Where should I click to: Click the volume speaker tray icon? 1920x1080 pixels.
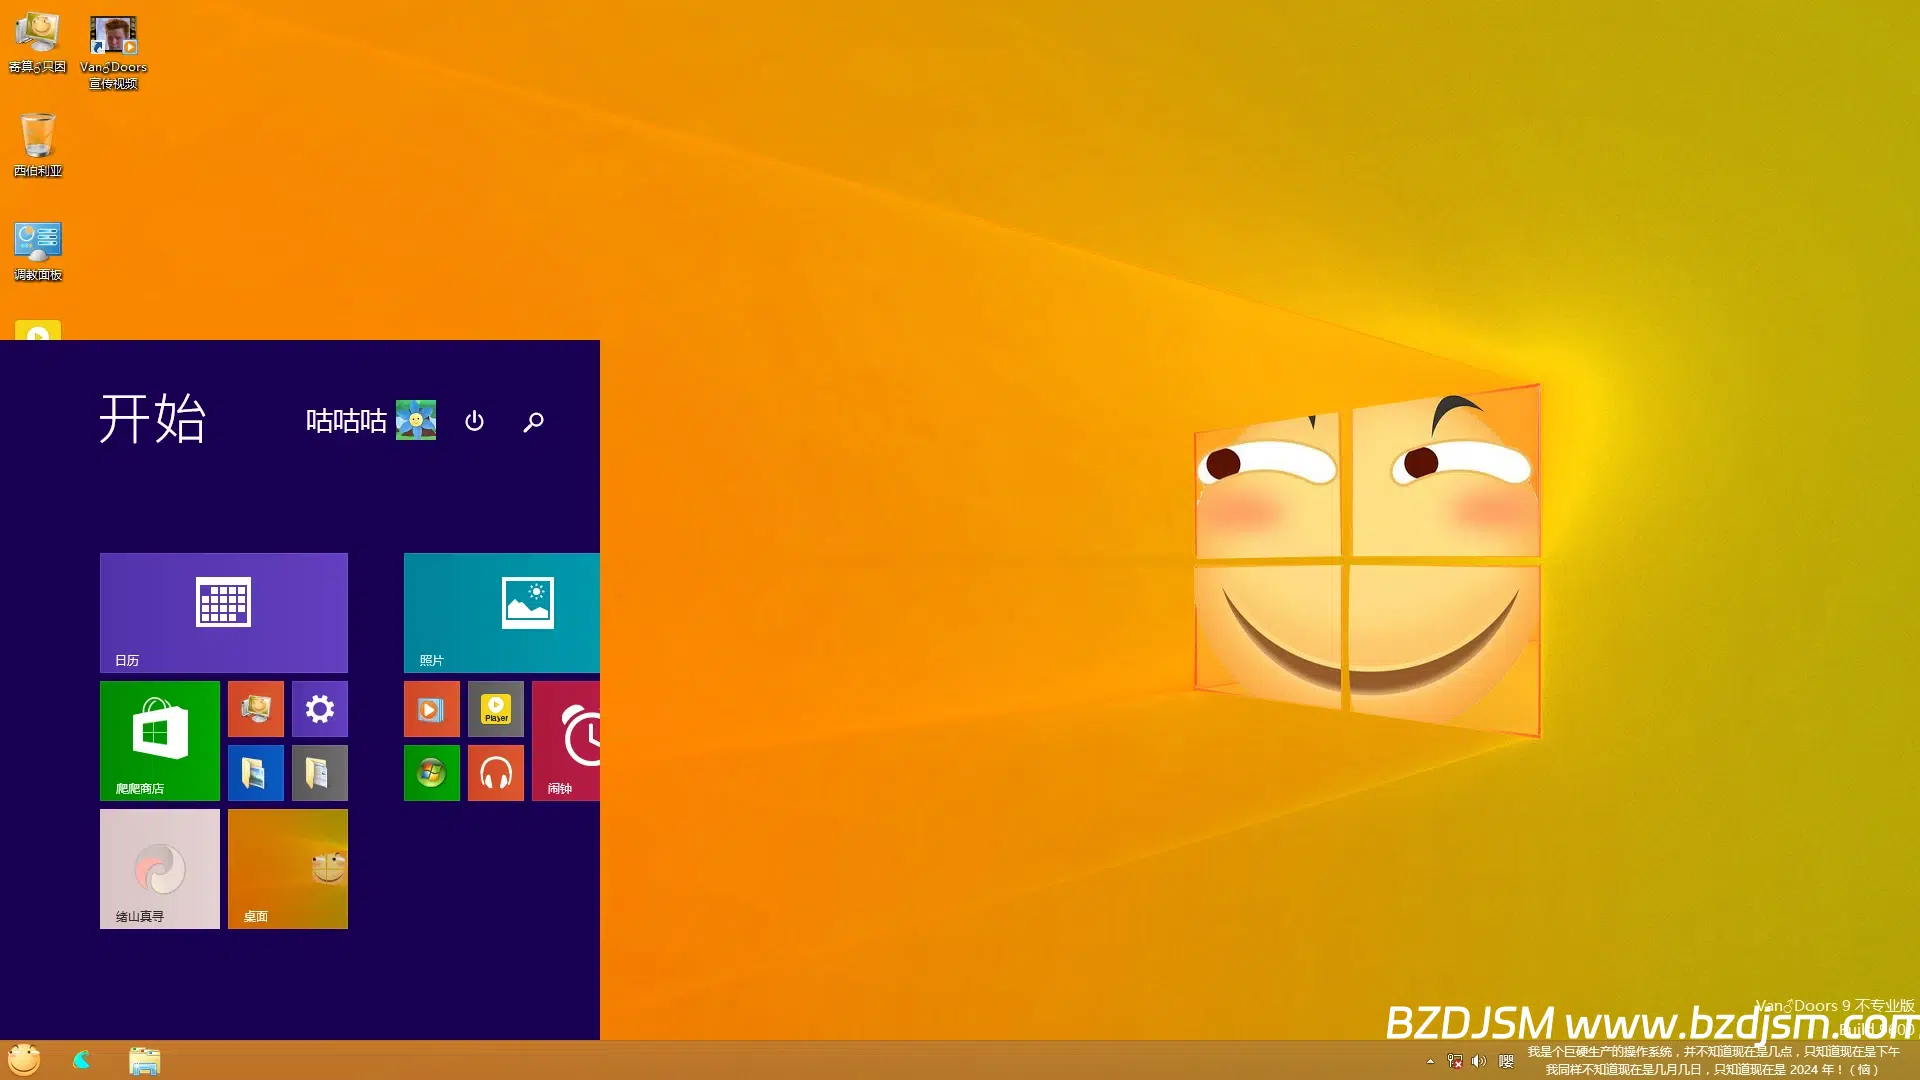(x=1479, y=1061)
